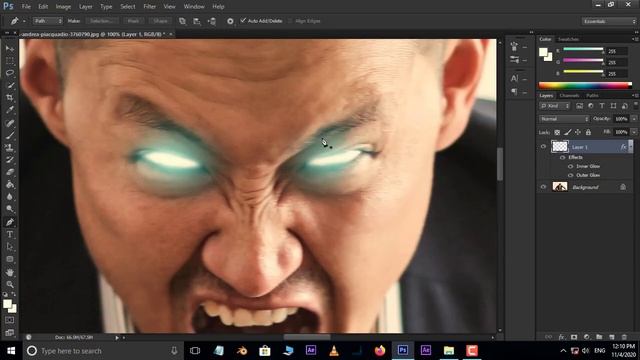Open Opacity slider dropdown arrow
The height and width of the screenshot is (360, 640).
[634, 119]
